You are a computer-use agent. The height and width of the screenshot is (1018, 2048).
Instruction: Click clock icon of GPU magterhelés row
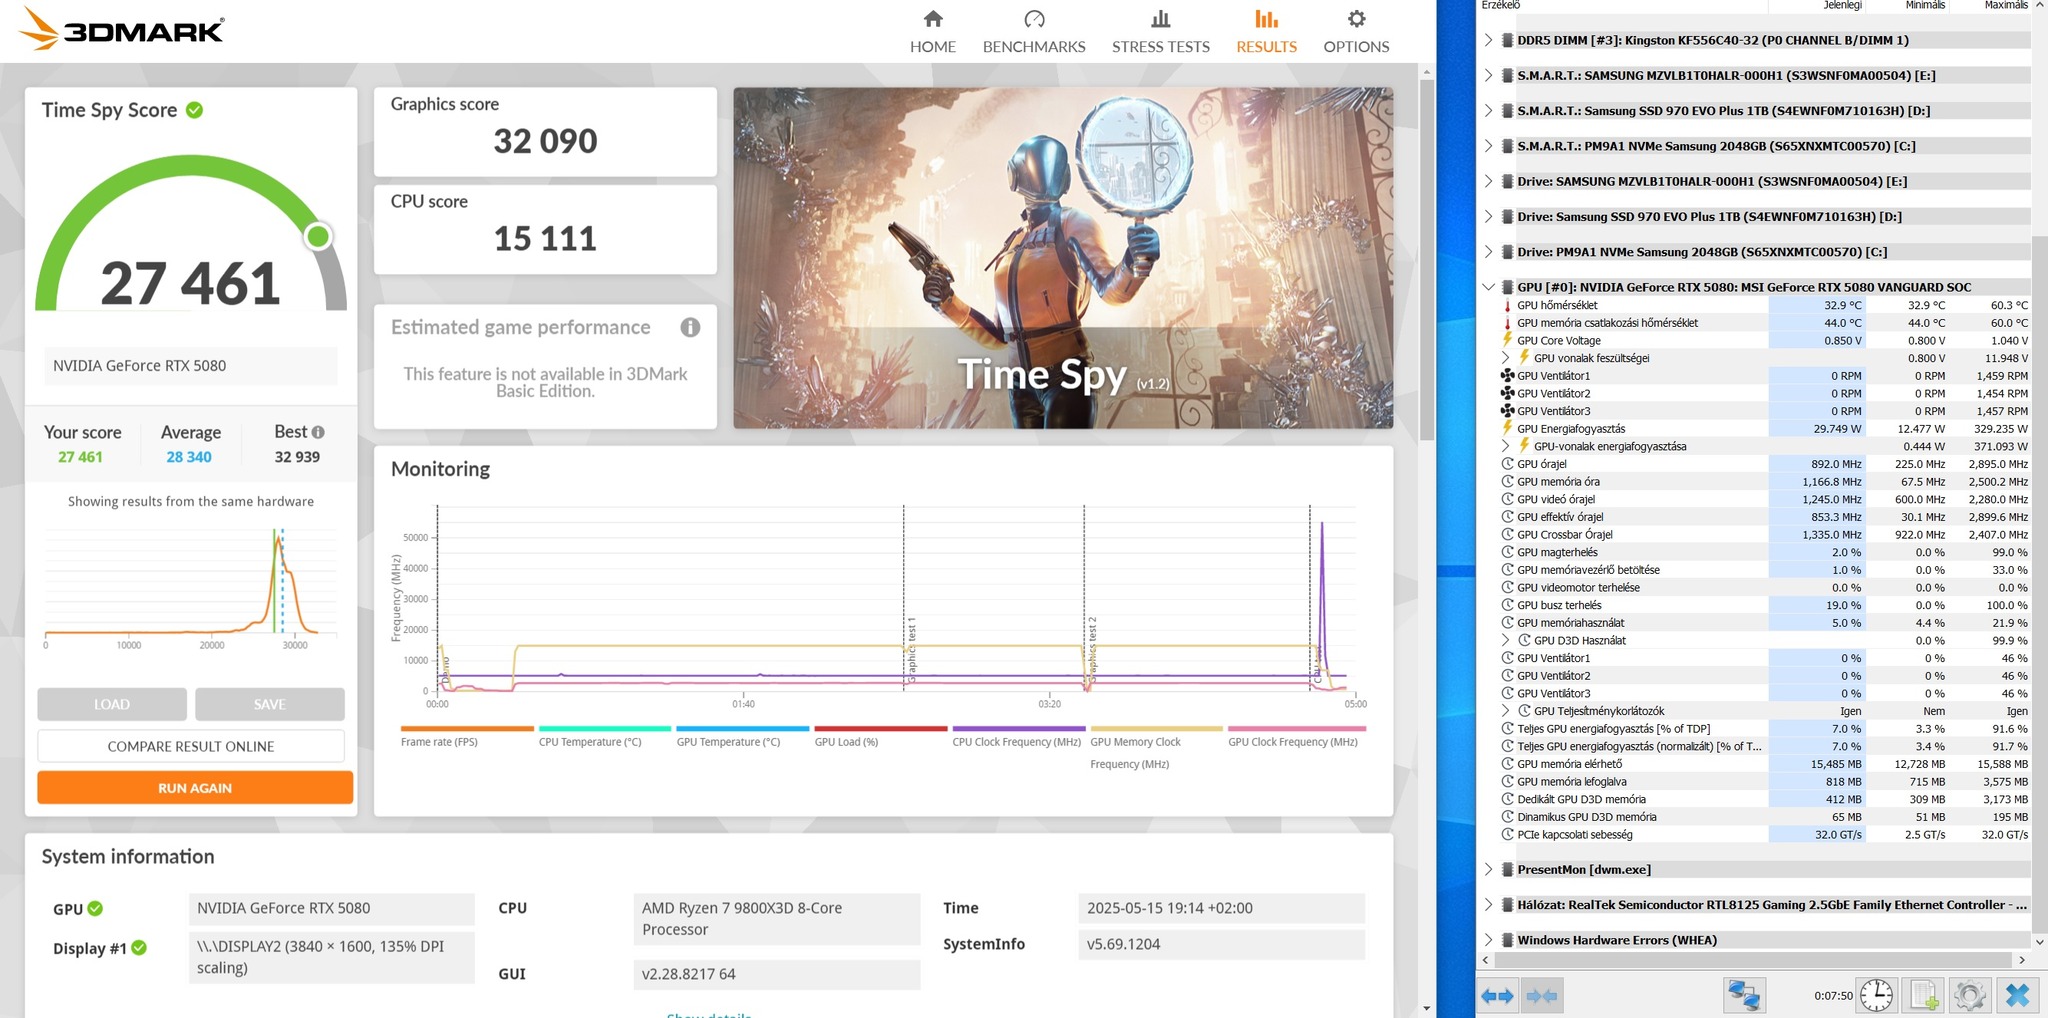pyautogui.click(x=1507, y=552)
